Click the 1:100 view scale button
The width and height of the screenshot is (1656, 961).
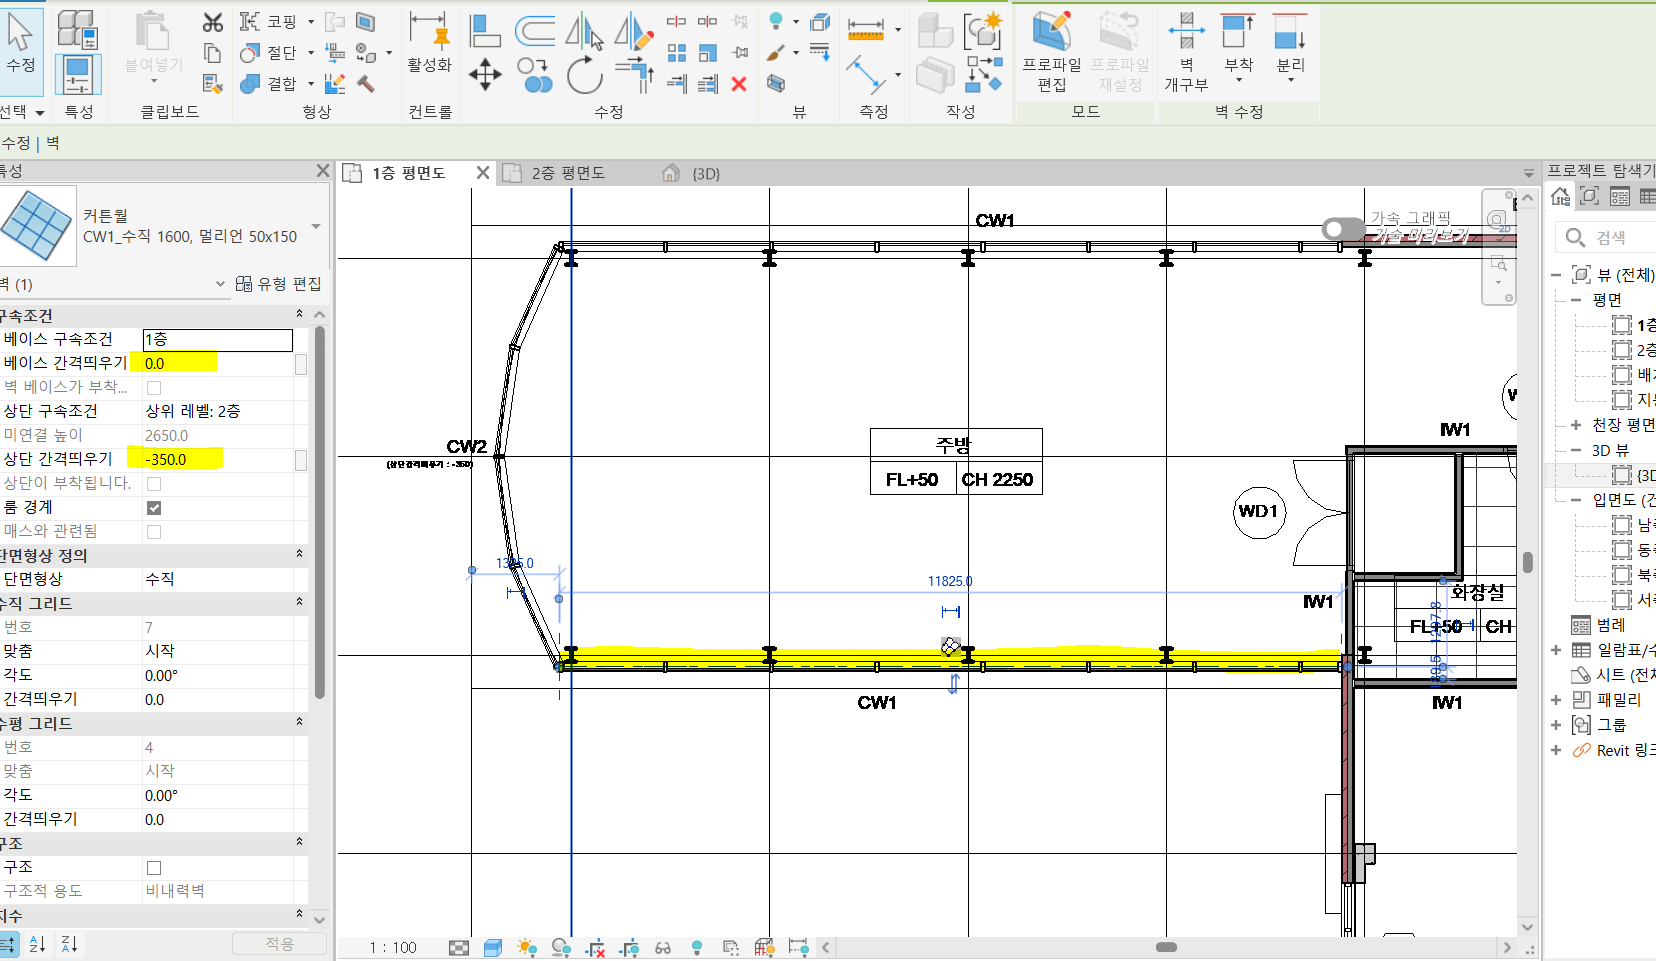click(x=393, y=947)
